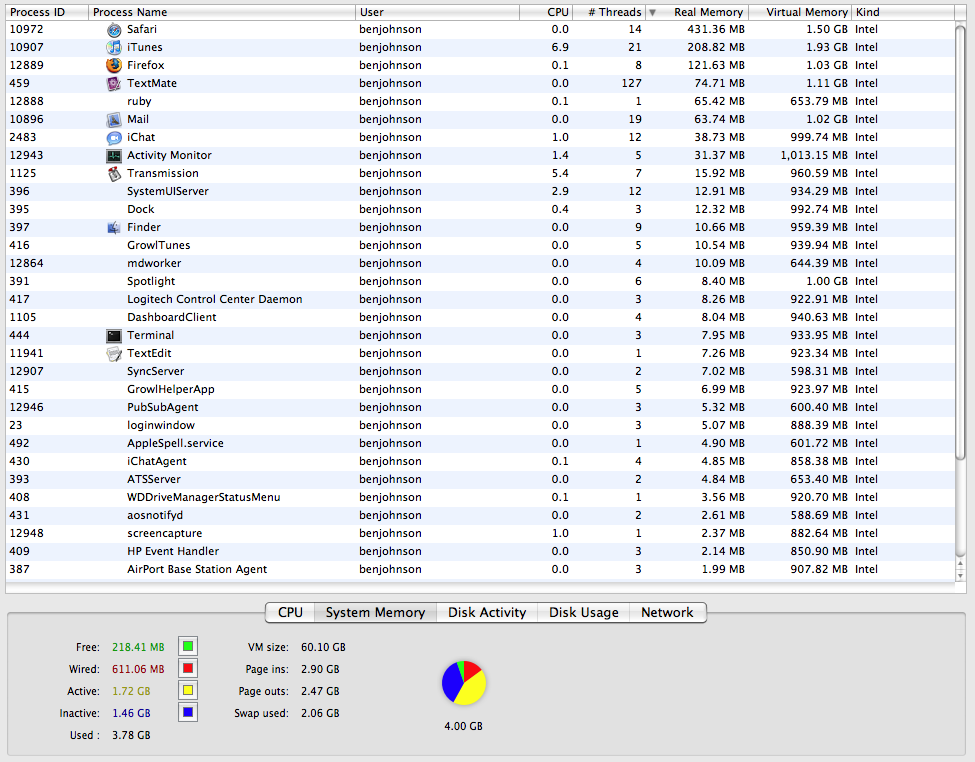975x762 pixels.
Task: Select the Dock process row
Action: [480, 210]
